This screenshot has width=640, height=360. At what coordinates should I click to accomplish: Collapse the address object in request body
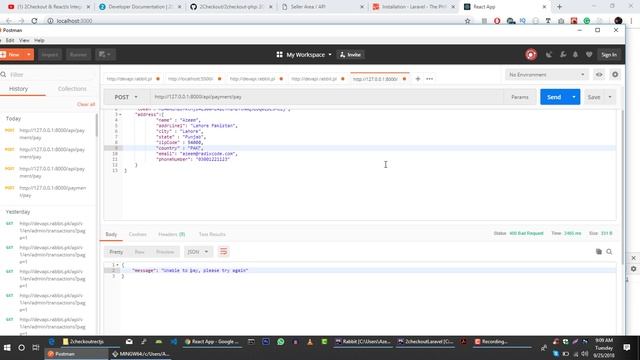pyautogui.click(x=120, y=115)
